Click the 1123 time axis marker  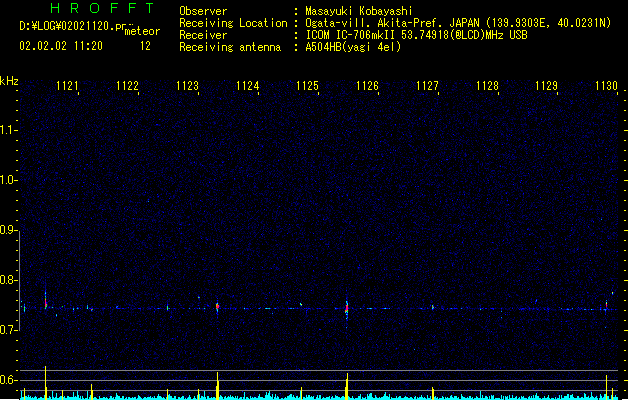pyautogui.click(x=187, y=85)
